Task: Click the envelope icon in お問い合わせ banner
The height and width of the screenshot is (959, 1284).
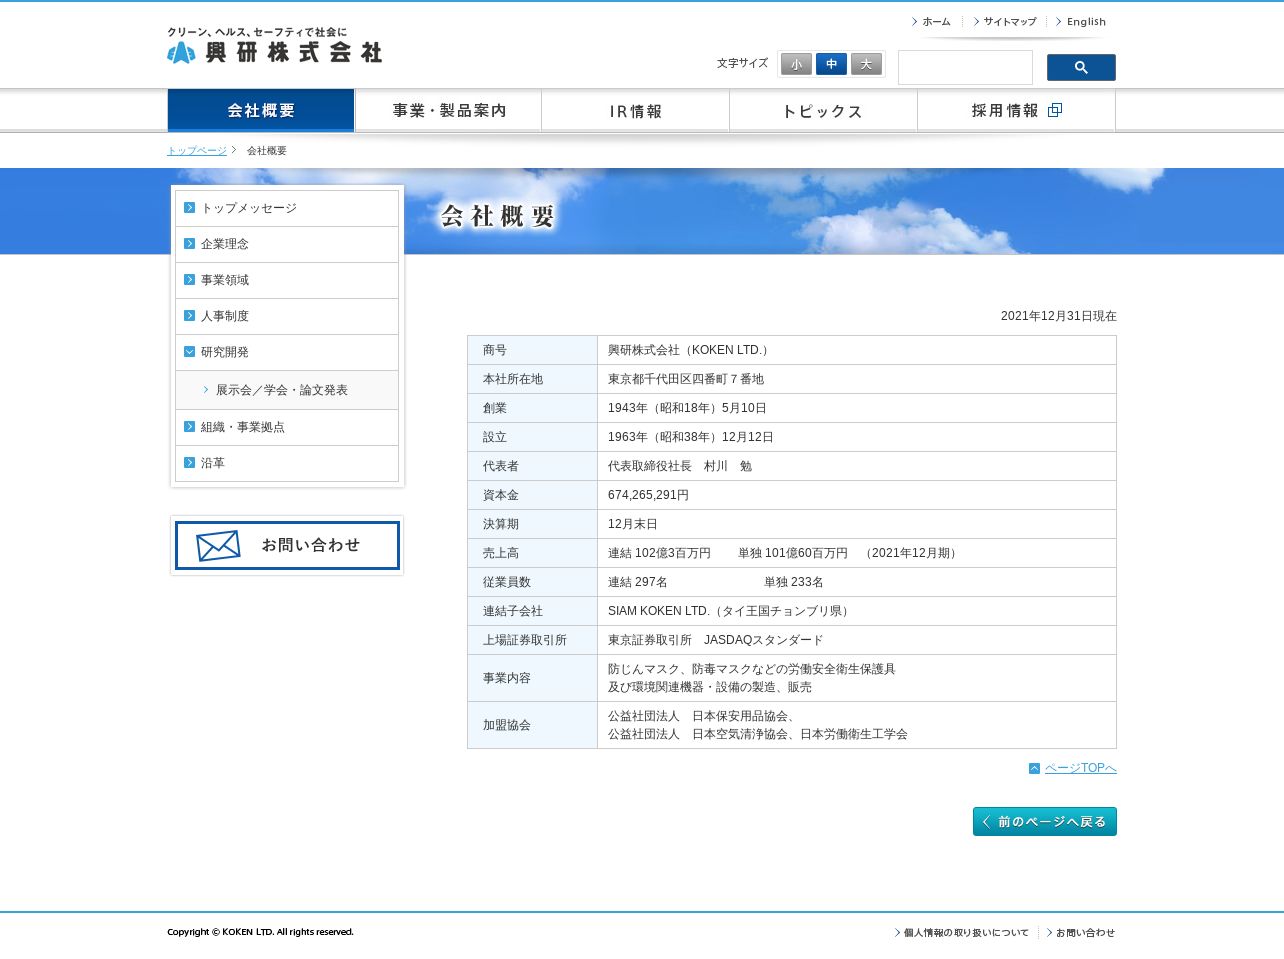Action: [218, 545]
